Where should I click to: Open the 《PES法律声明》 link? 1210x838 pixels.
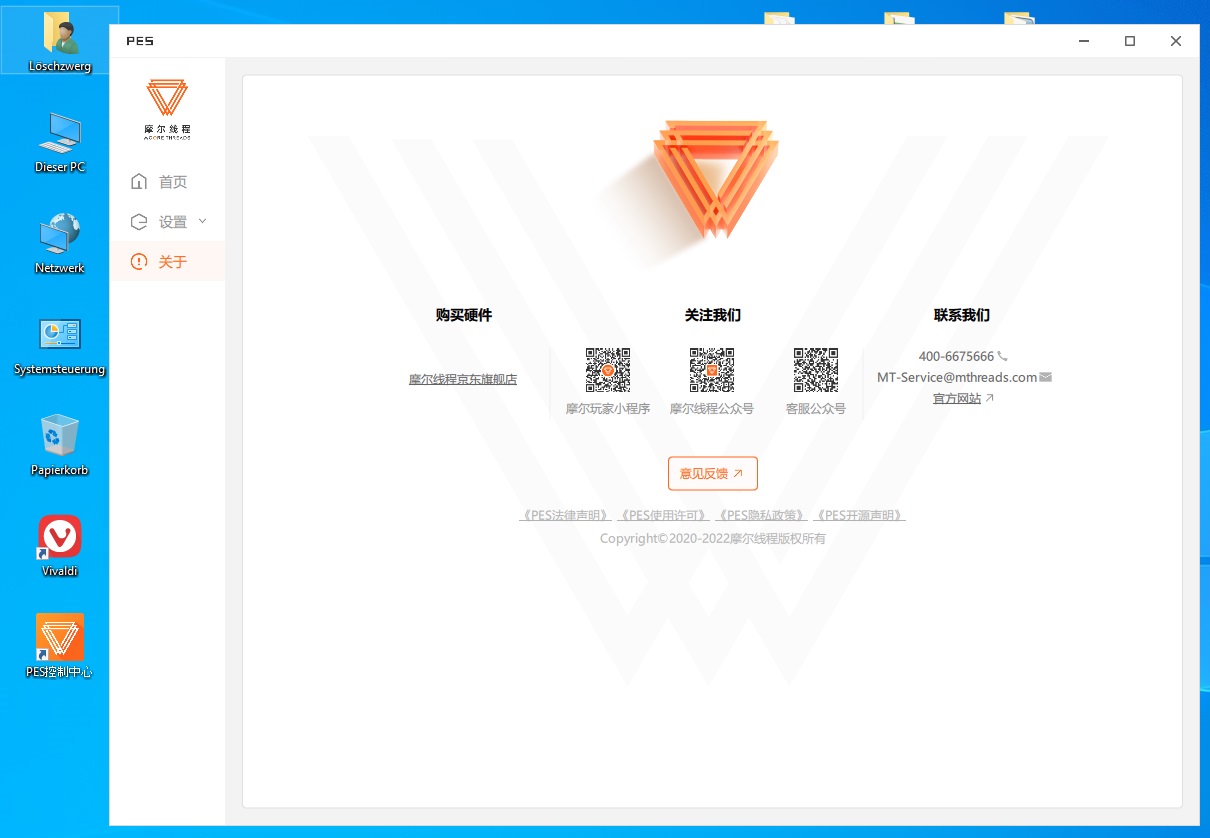[x=565, y=516]
